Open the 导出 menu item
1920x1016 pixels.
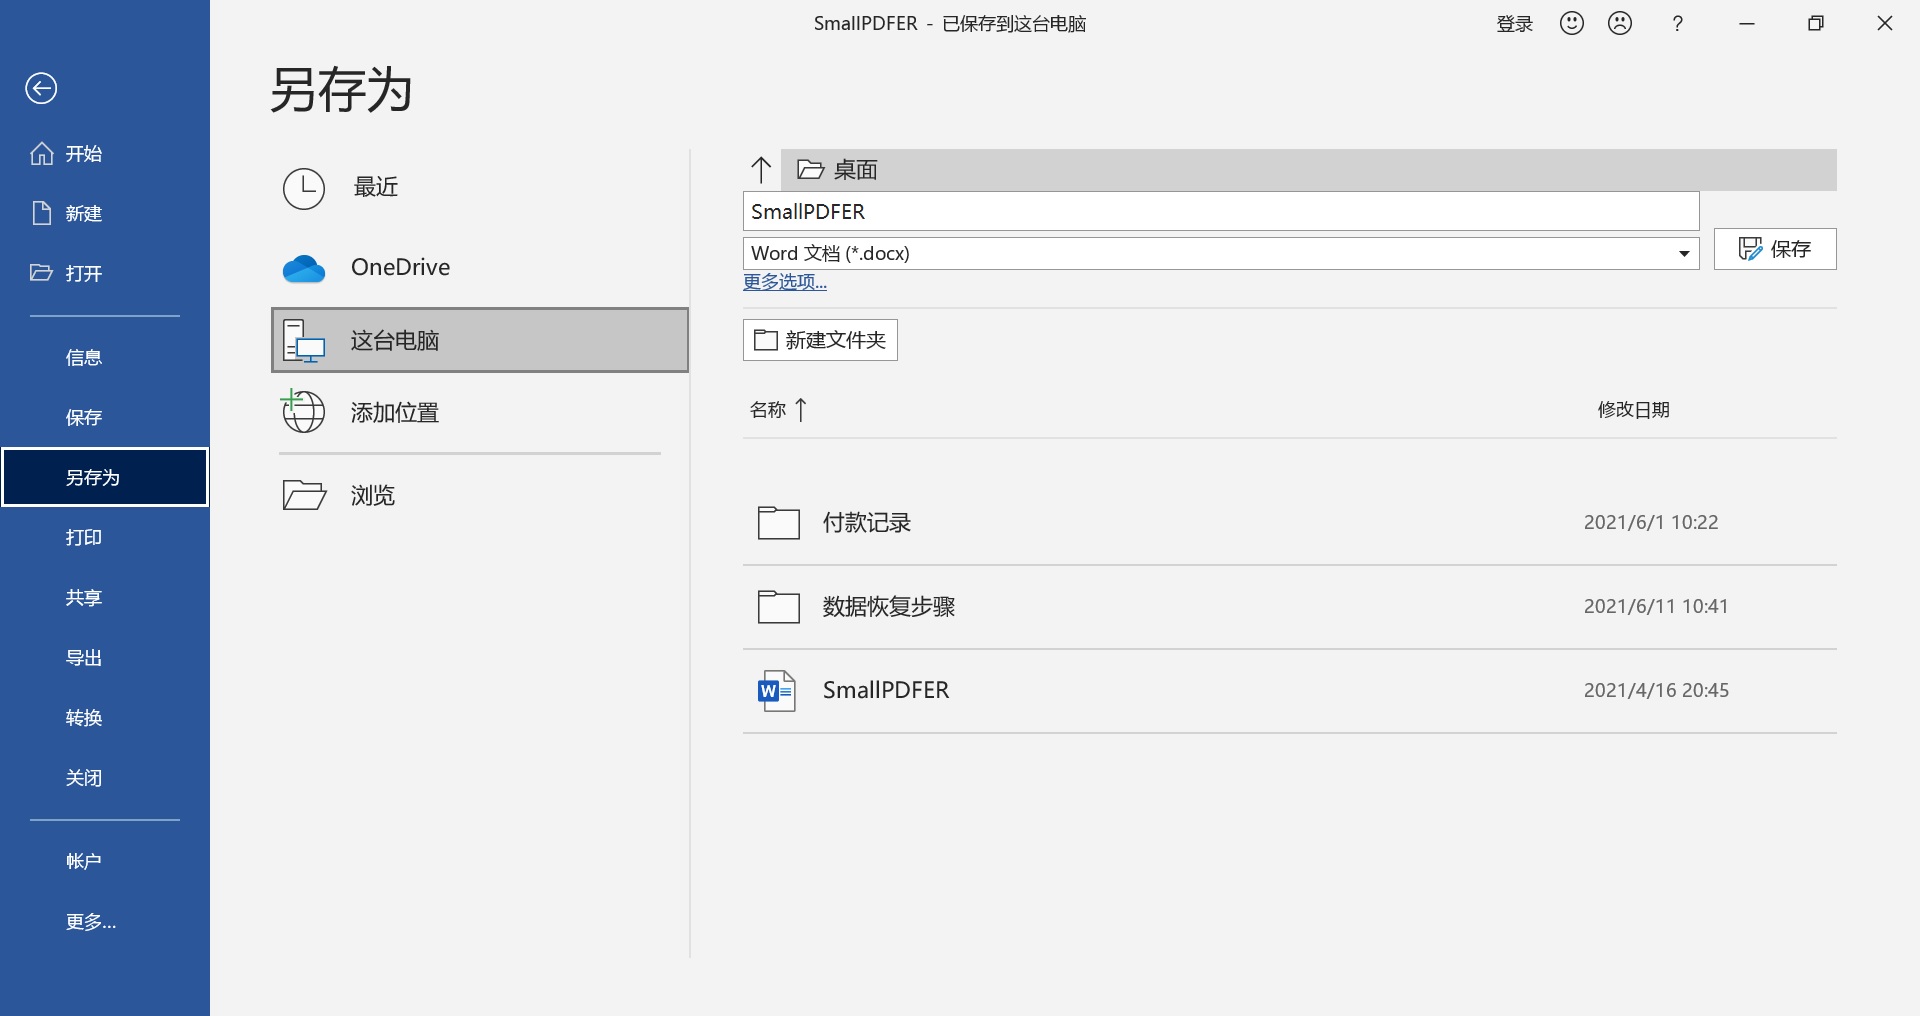(x=84, y=658)
